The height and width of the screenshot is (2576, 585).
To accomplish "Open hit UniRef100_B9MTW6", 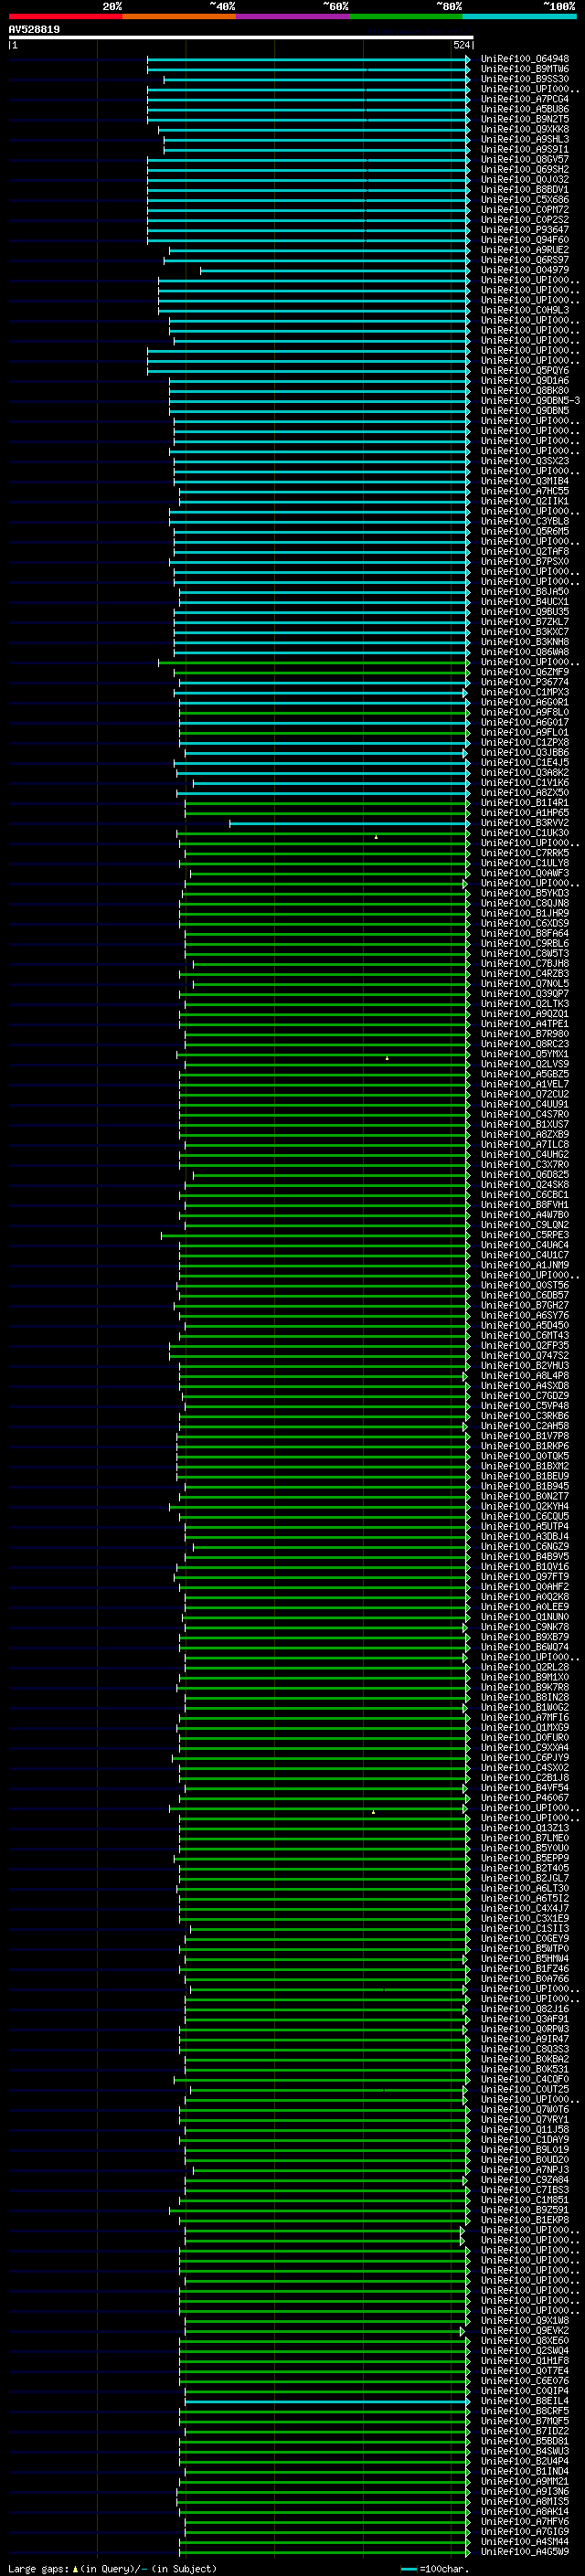I will (525, 69).
